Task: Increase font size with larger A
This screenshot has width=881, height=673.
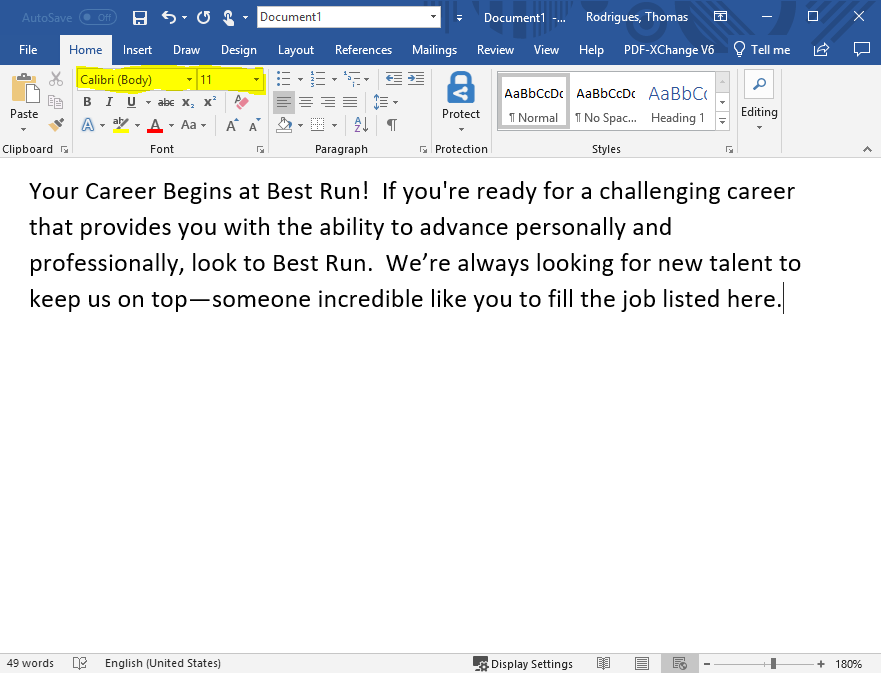Action: pyautogui.click(x=231, y=125)
